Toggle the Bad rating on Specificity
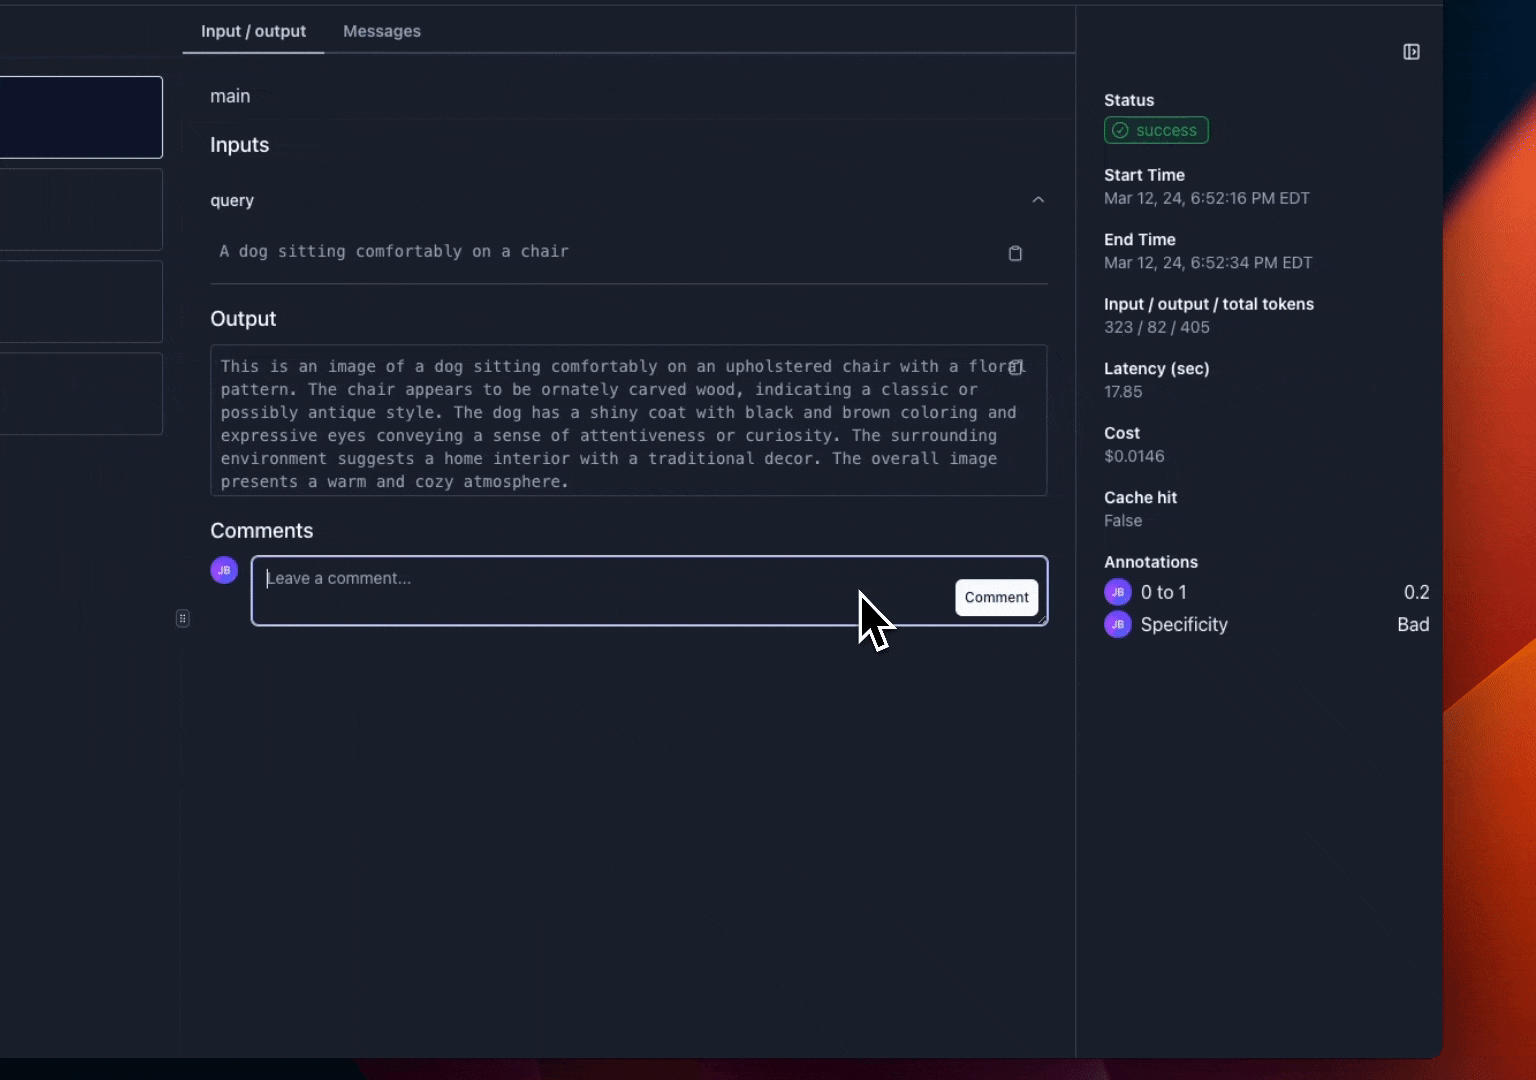Viewport: 1536px width, 1080px height. pos(1413,624)
